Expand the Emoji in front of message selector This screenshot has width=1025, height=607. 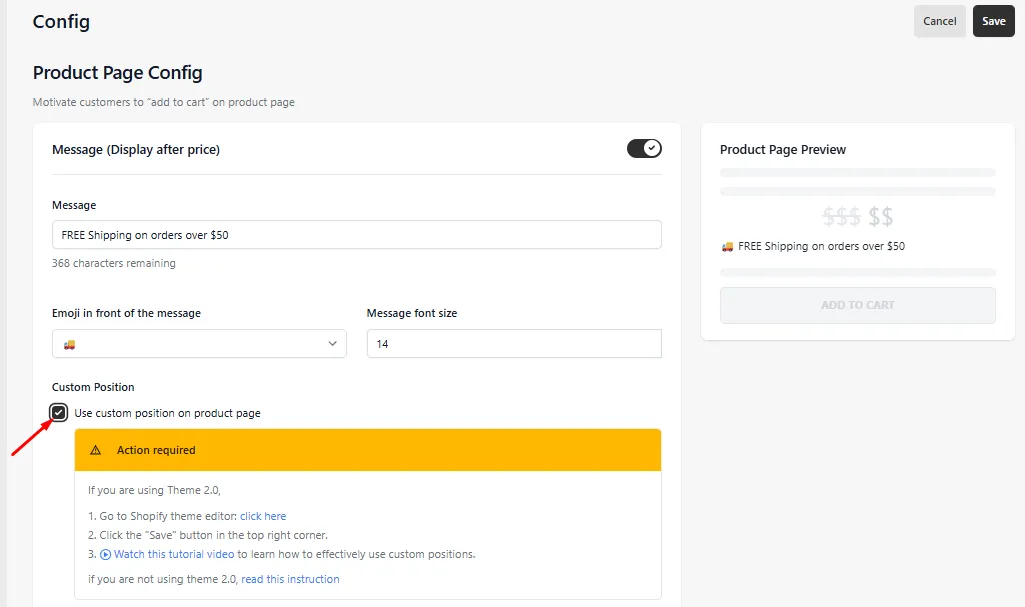(x=199, y=344)
